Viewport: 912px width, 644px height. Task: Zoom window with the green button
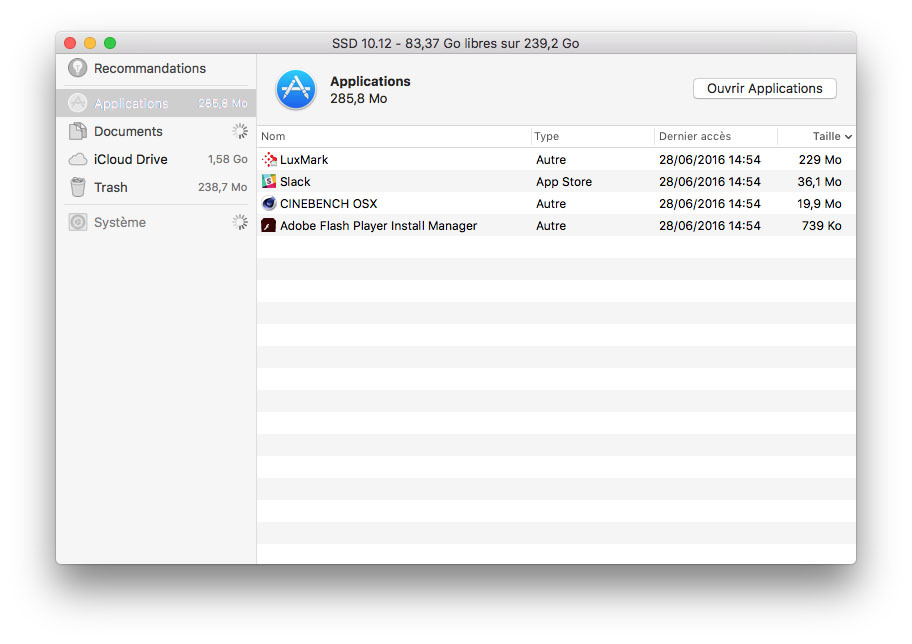[x=110, y=43]
